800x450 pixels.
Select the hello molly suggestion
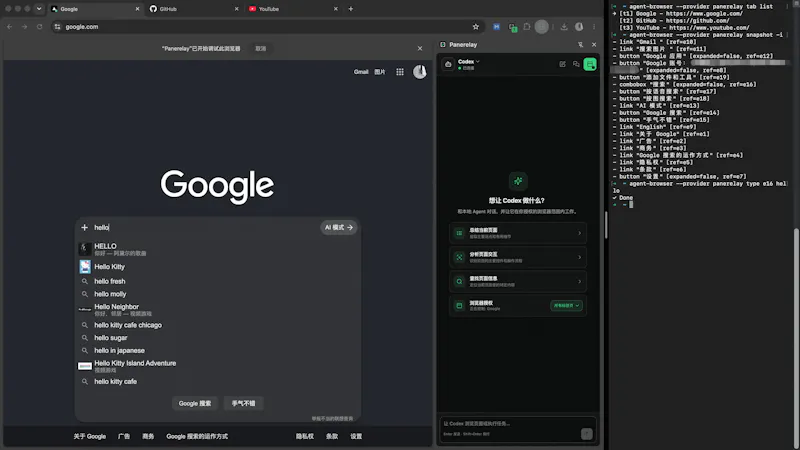pyautogui.click(x=218, y=294)
